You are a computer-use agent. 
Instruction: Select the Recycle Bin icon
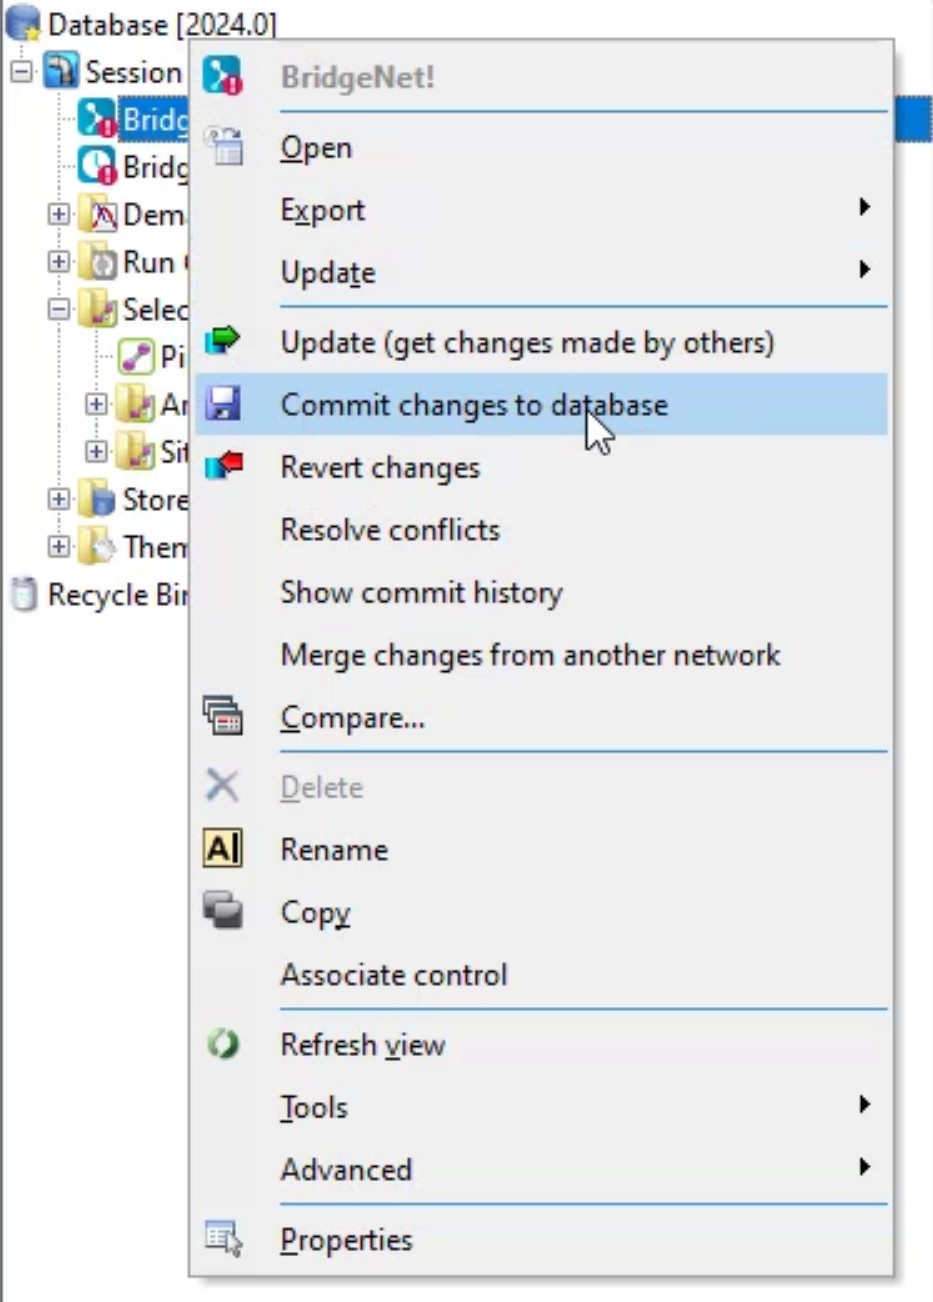[23, 594]
